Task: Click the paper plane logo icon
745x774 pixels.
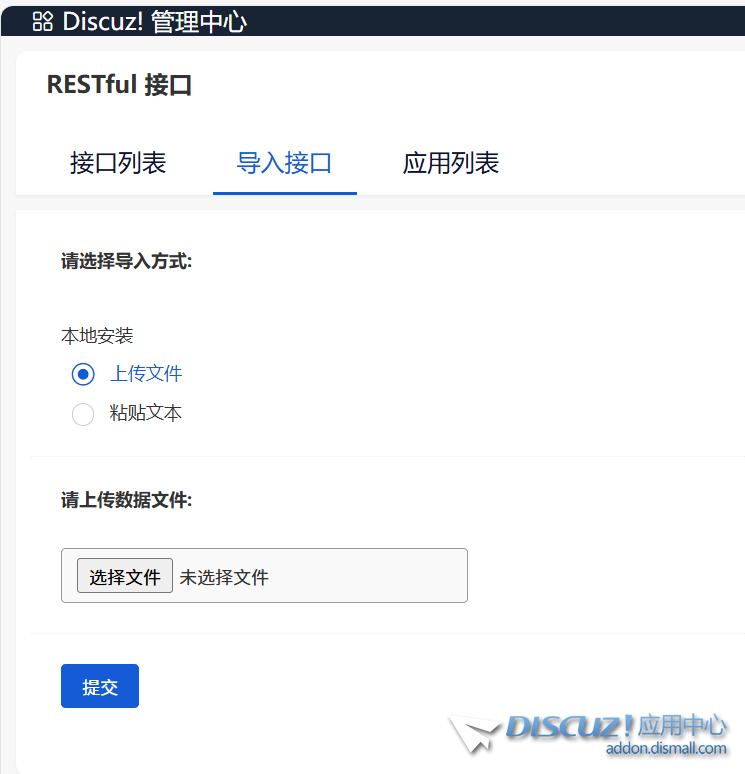Action: click(474, 733)
